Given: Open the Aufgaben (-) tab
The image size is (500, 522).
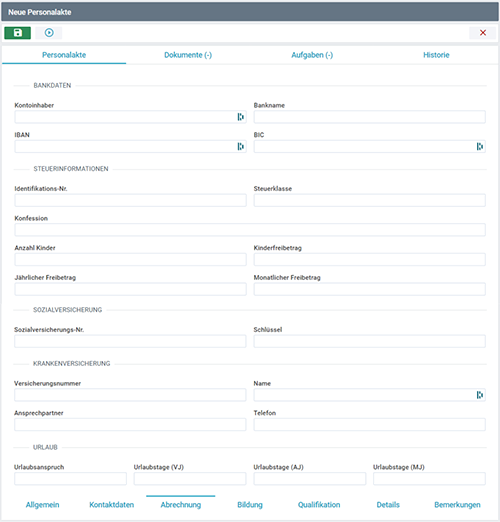Looking at the screenshot, I should pos(312,55).
